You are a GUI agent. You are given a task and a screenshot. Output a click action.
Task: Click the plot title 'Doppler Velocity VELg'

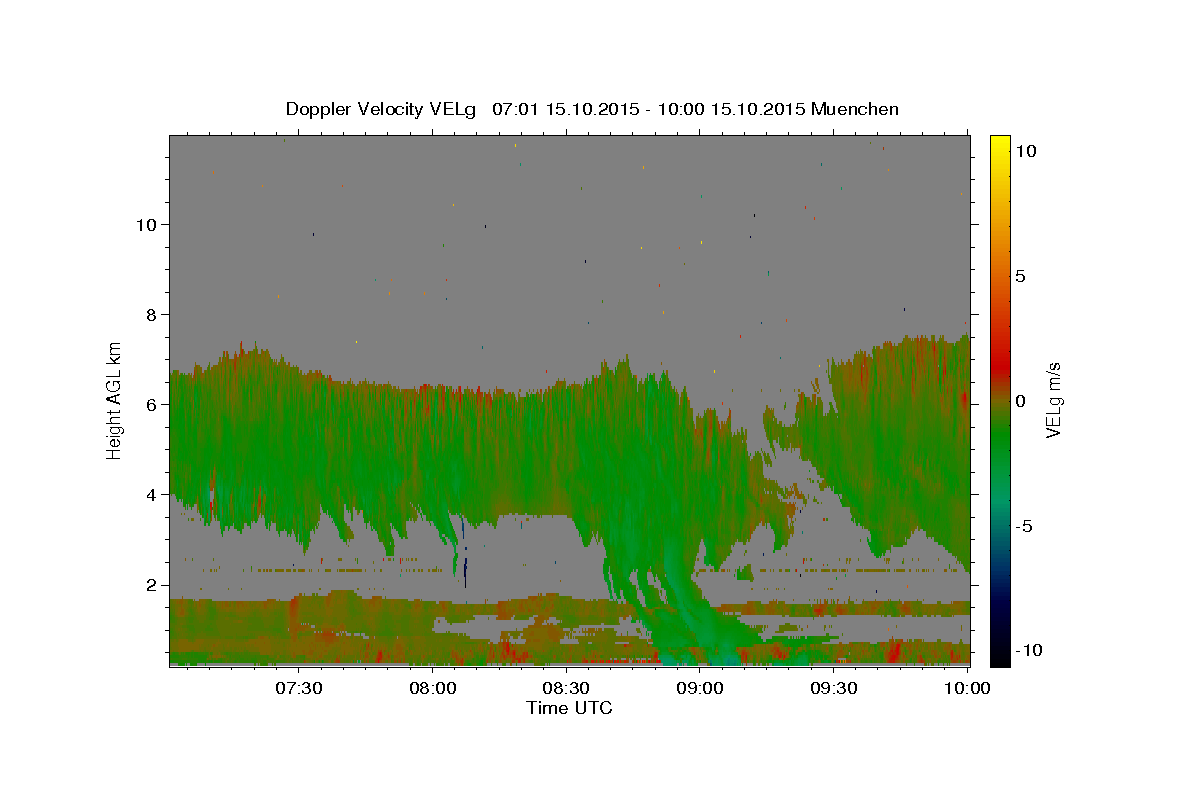[381, 109]
